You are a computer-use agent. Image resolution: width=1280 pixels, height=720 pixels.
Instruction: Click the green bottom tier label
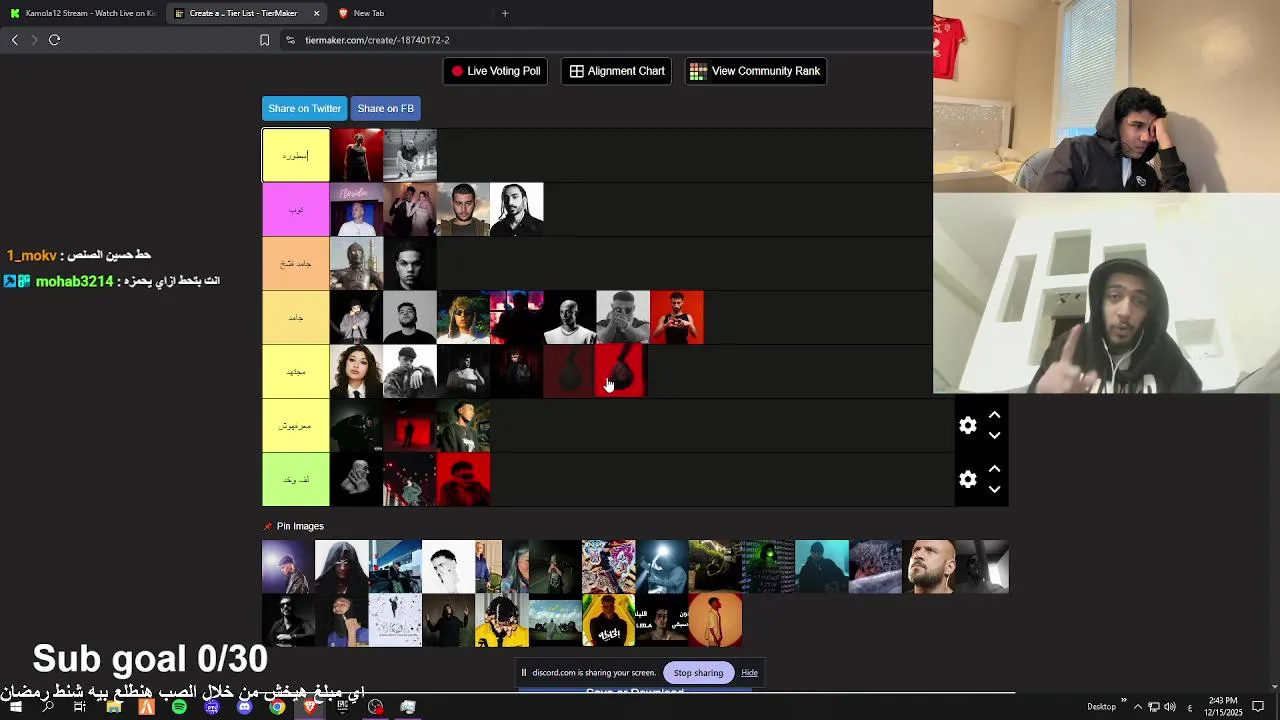tap(296, 480)
